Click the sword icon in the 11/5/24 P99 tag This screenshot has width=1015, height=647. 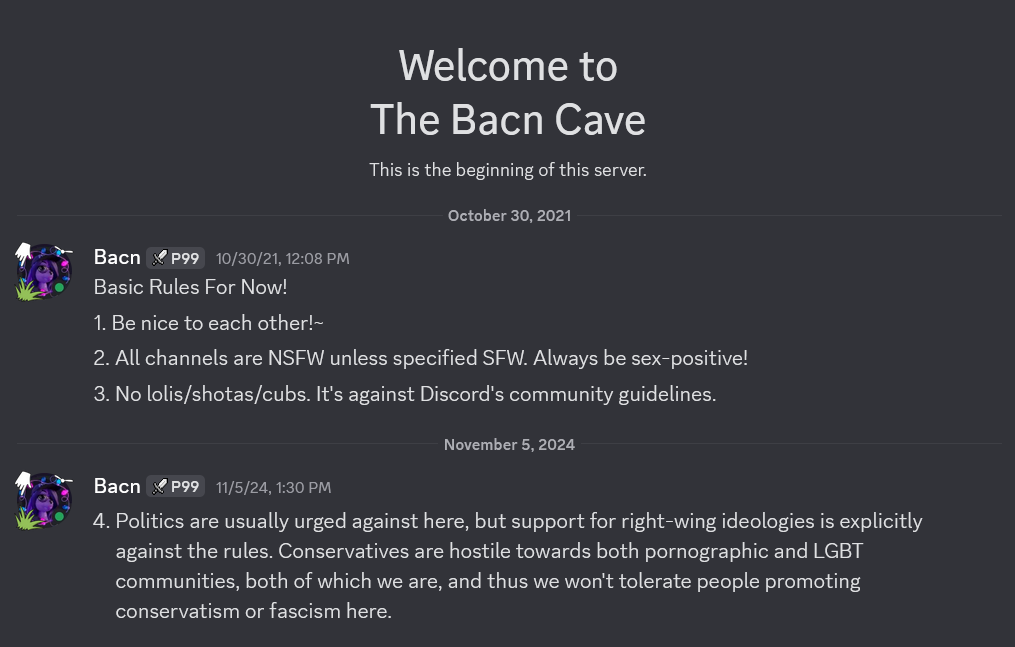pos(159,487)
